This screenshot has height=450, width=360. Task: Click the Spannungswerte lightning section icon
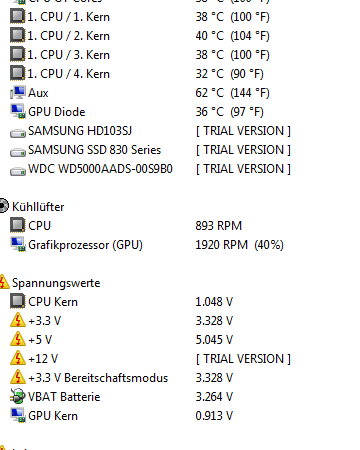coord(4,282)
